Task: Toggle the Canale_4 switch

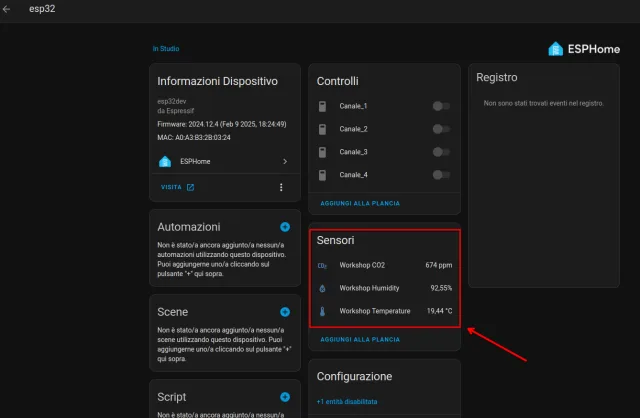Action: [x=441, y=175]
